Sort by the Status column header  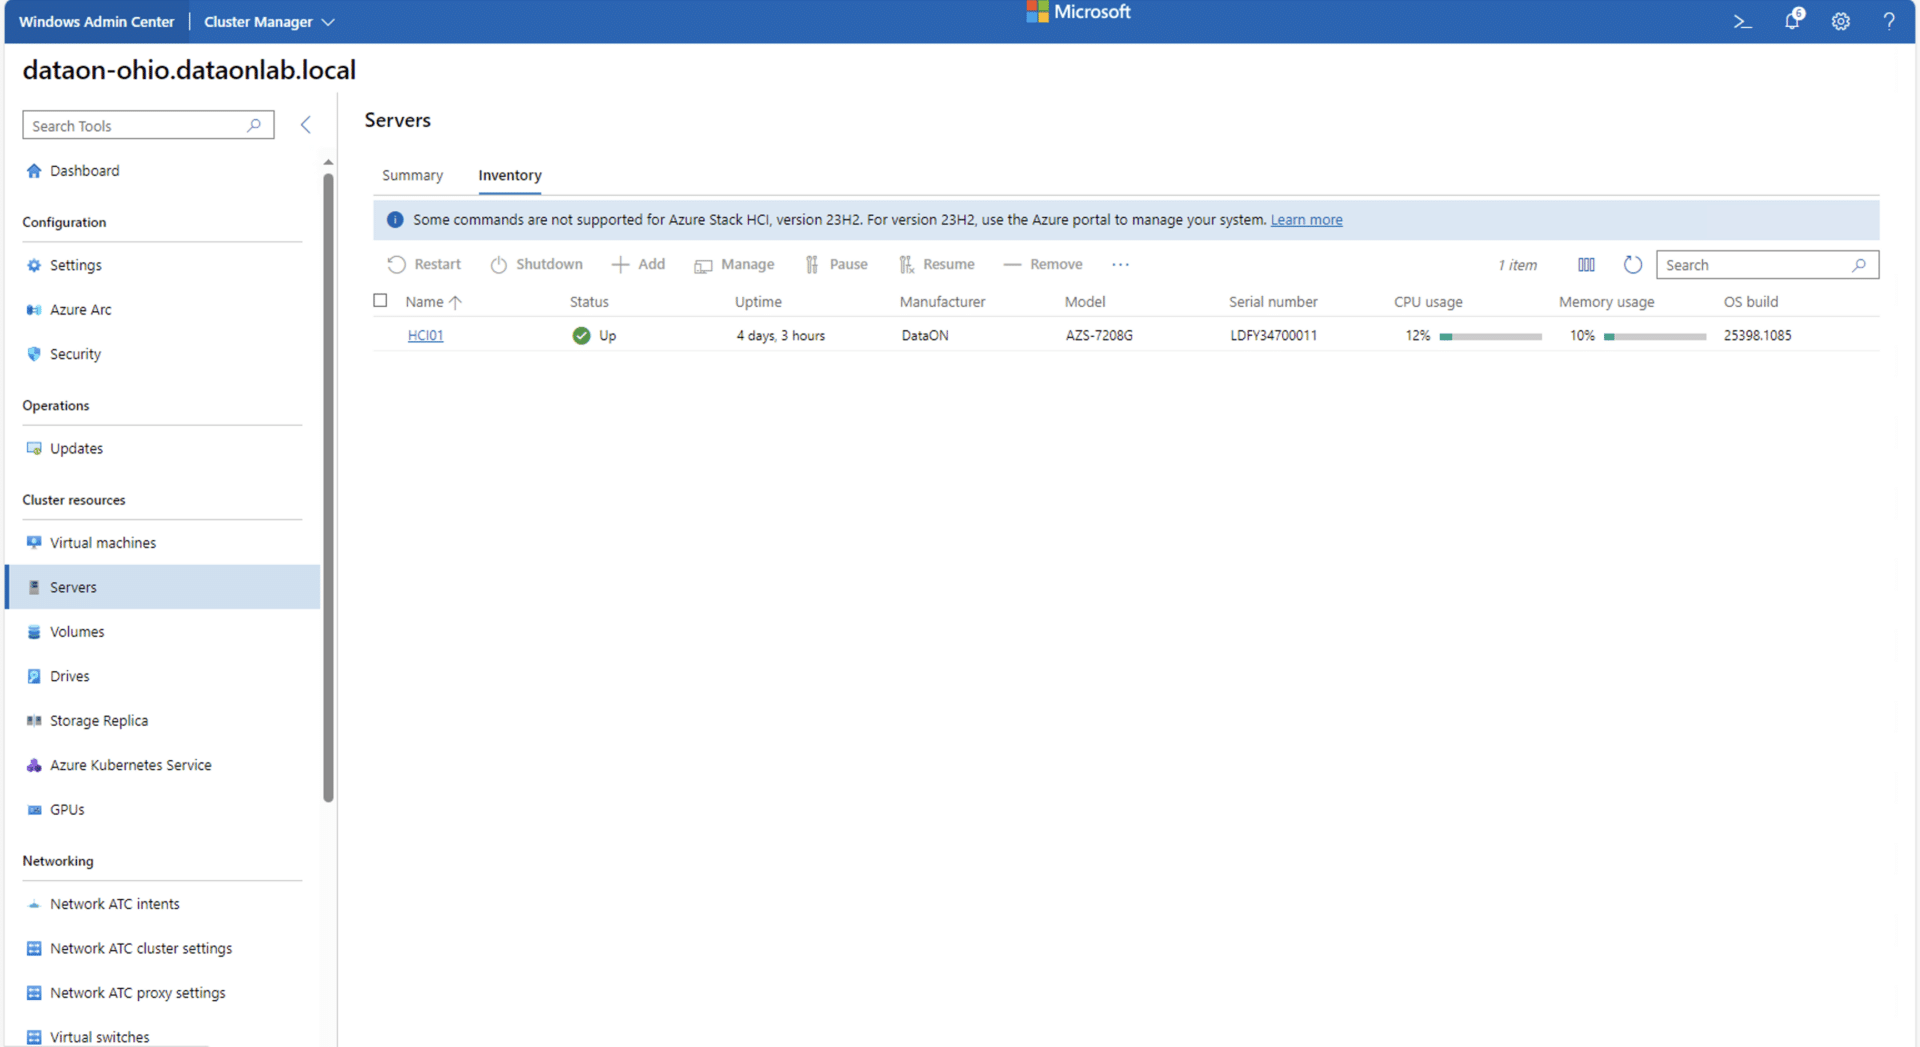(x=589, y=302)
